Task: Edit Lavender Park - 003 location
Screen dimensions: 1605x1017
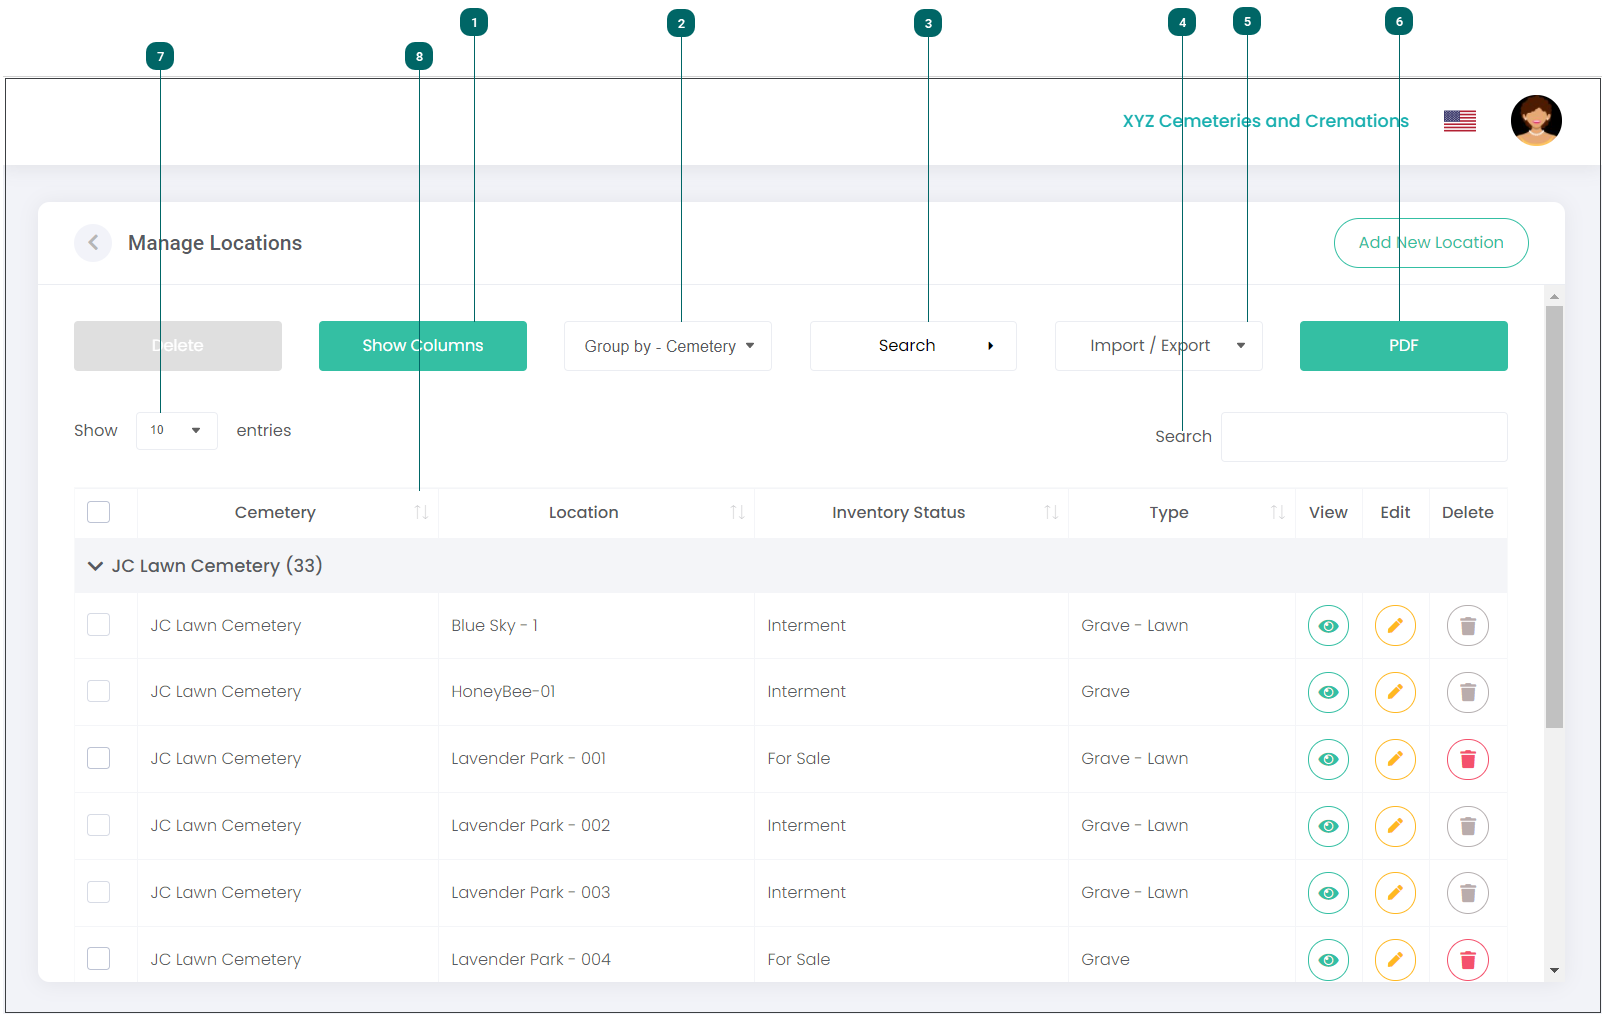Action: click(x=1395, y=893)
